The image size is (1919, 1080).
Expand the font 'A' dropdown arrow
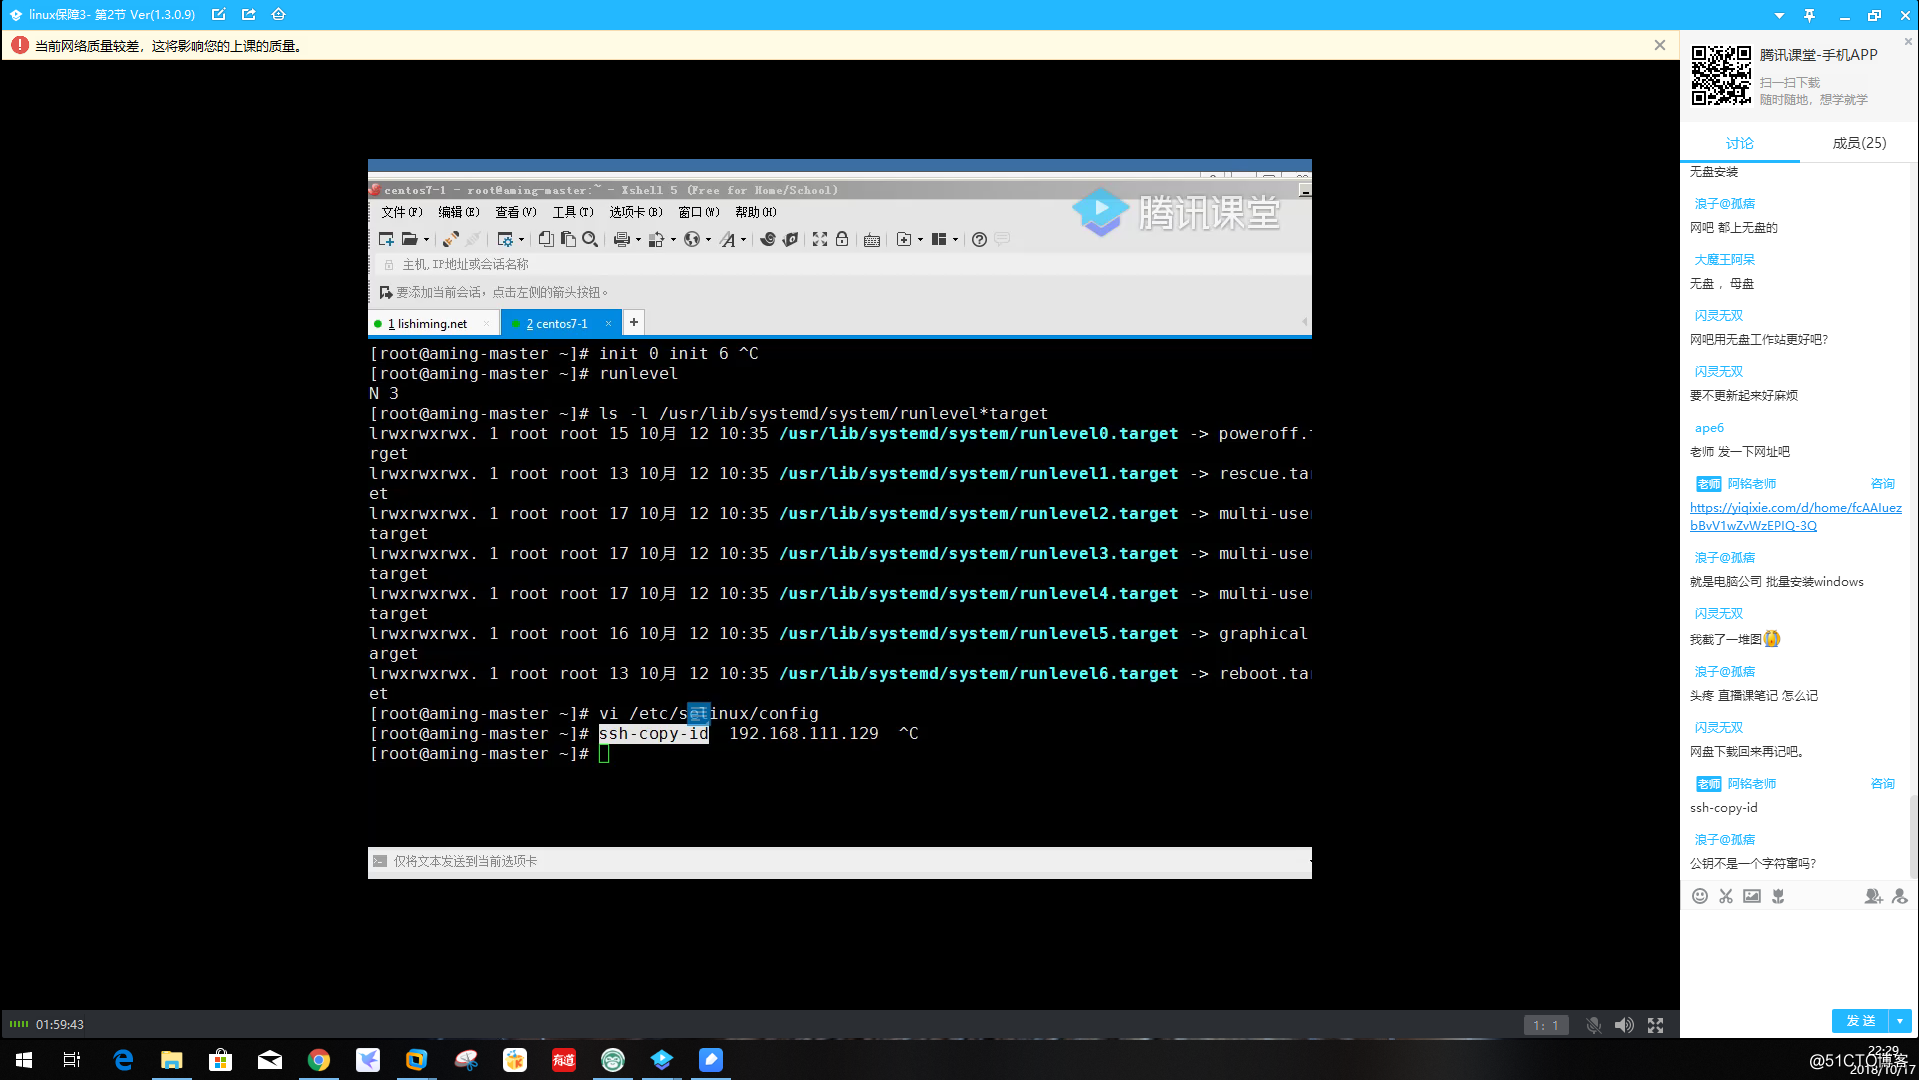point(743,240)
